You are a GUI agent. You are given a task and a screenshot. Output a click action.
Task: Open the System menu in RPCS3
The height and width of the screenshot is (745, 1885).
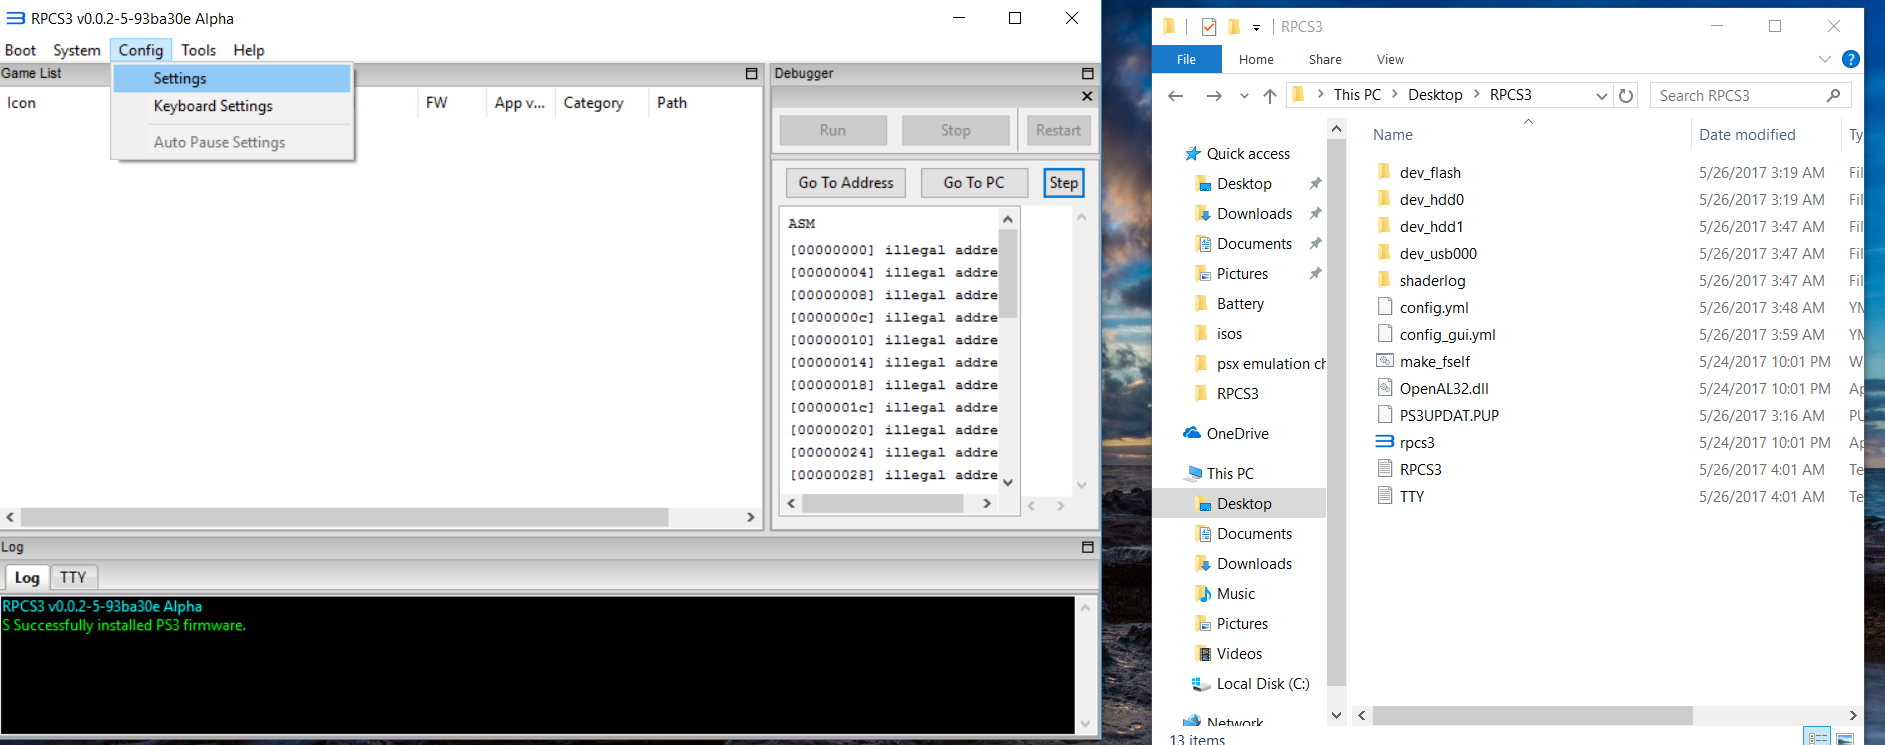(x=77, y=50)
